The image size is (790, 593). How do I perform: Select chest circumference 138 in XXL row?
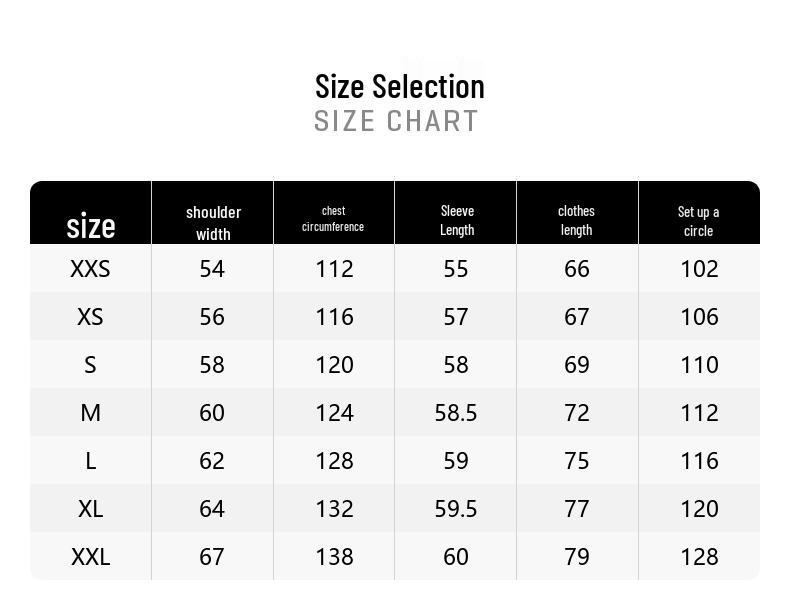[x=334, y=557]
